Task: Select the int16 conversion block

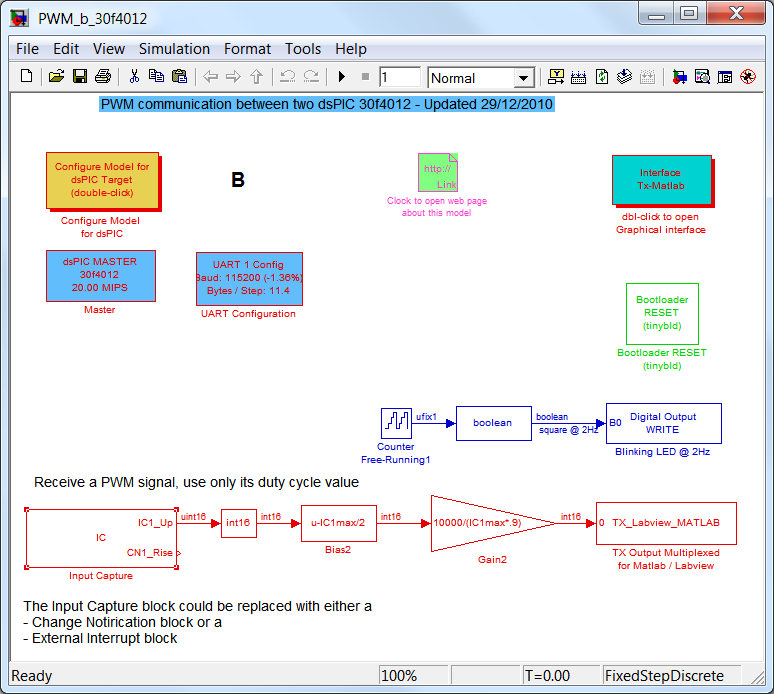Action: 238,523
